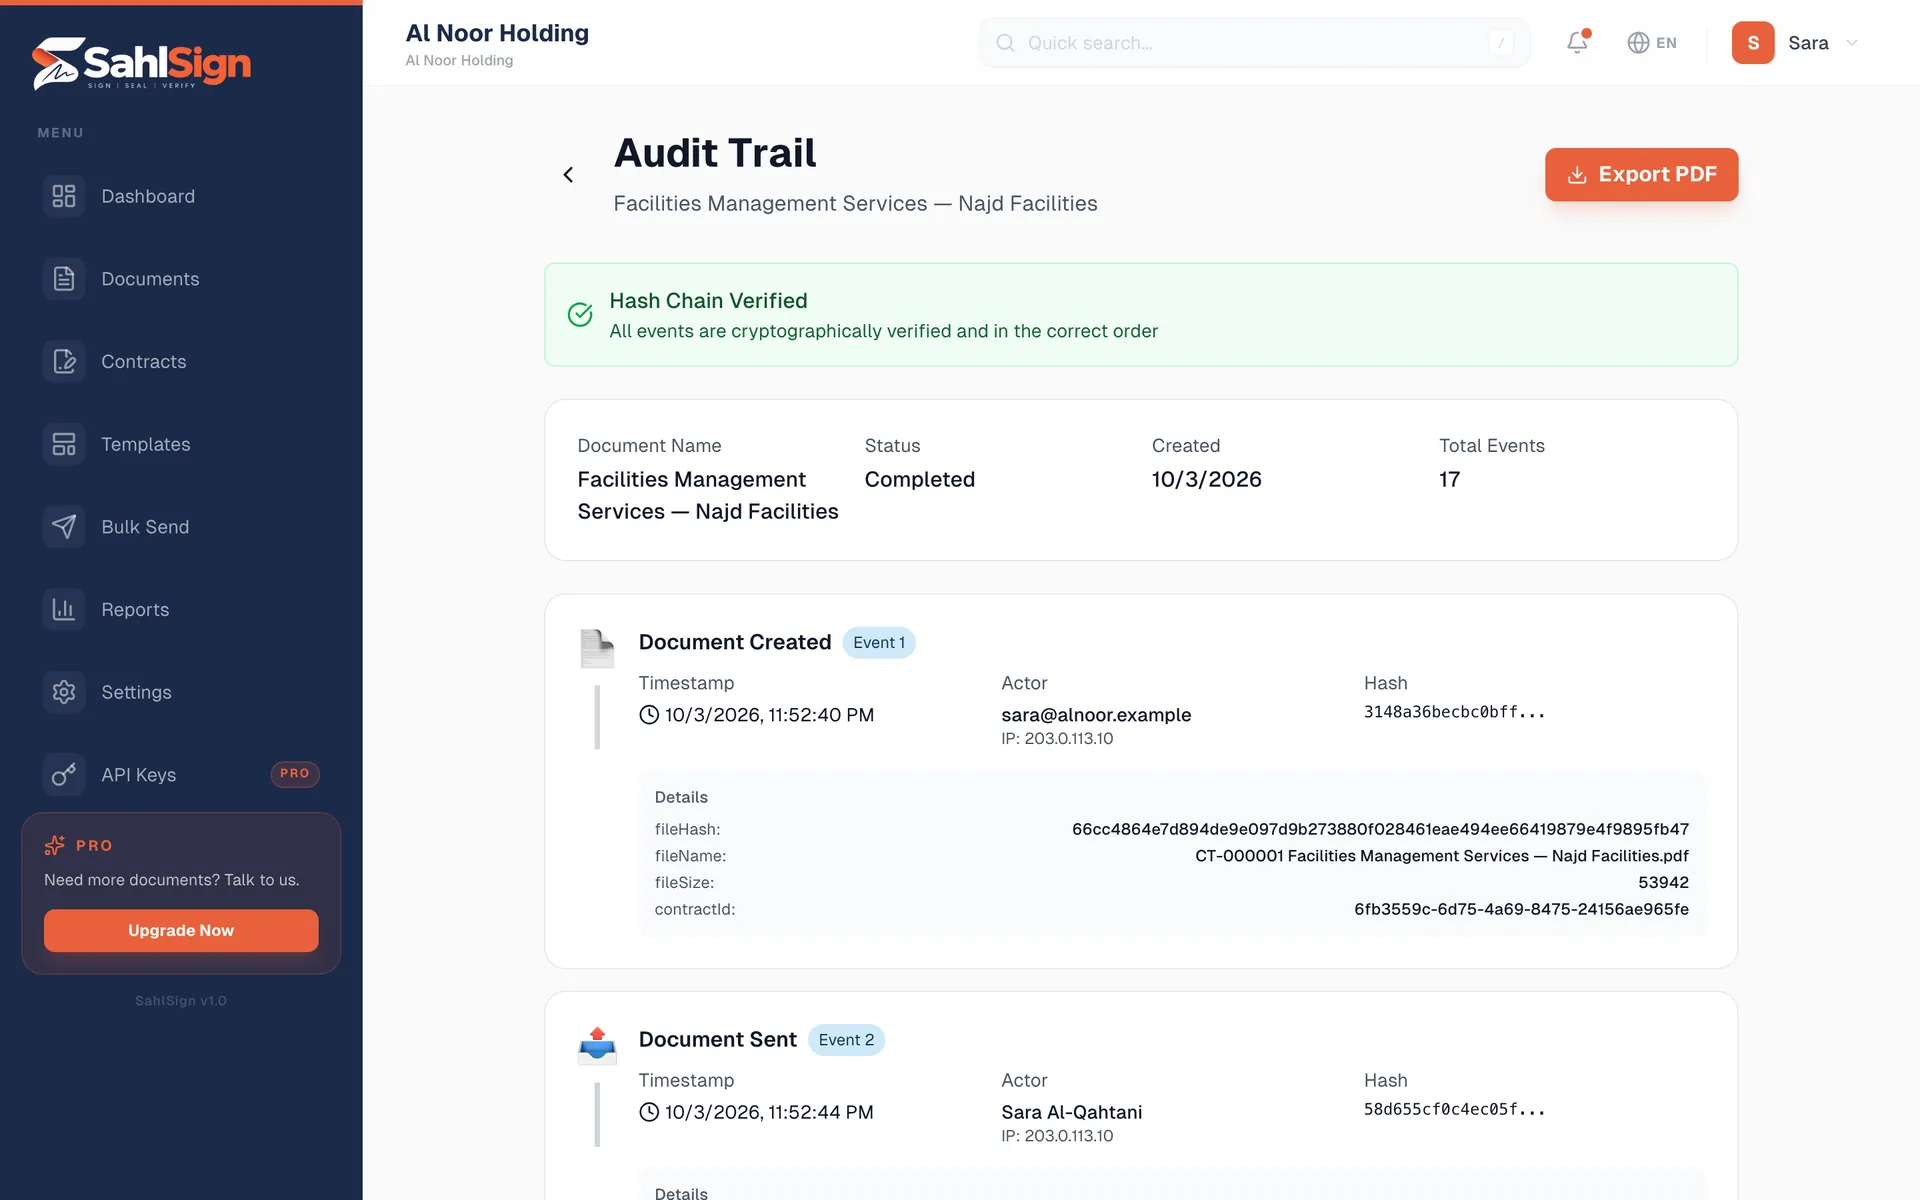This screenshot has height=1200, width=1920.
Task: Click the Sara avatar badge
Action: [x=1753, y=43]
